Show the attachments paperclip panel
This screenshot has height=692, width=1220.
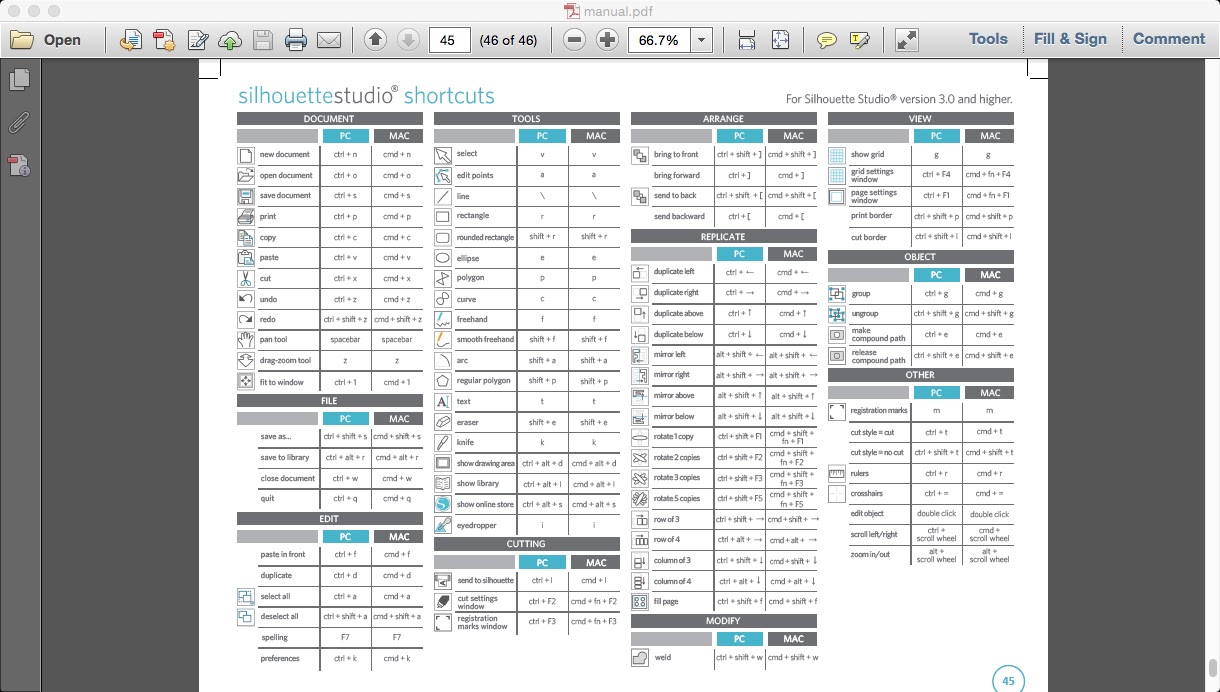tap(19, 122)
